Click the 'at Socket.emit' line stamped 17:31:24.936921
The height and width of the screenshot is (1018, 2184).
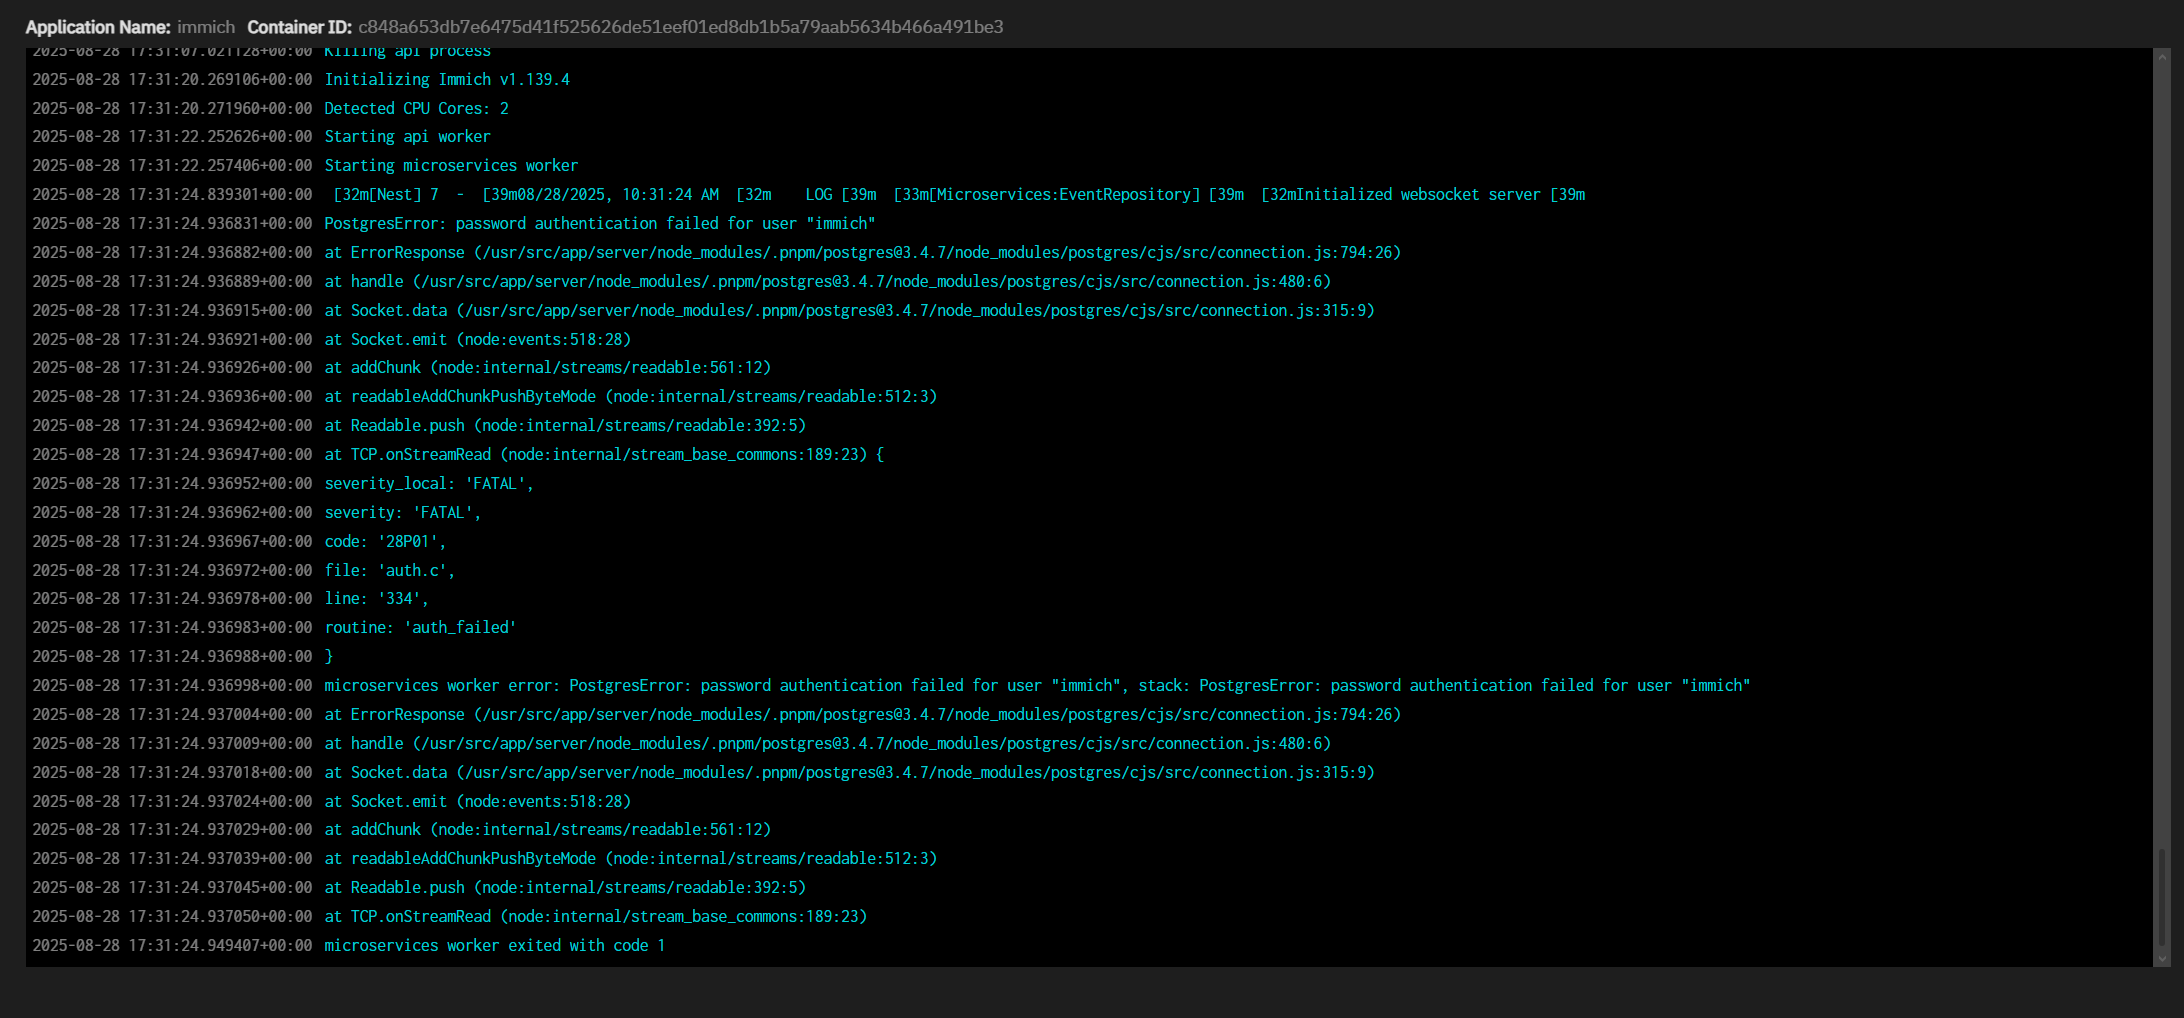pyautogui.click(x=477, y=340)
